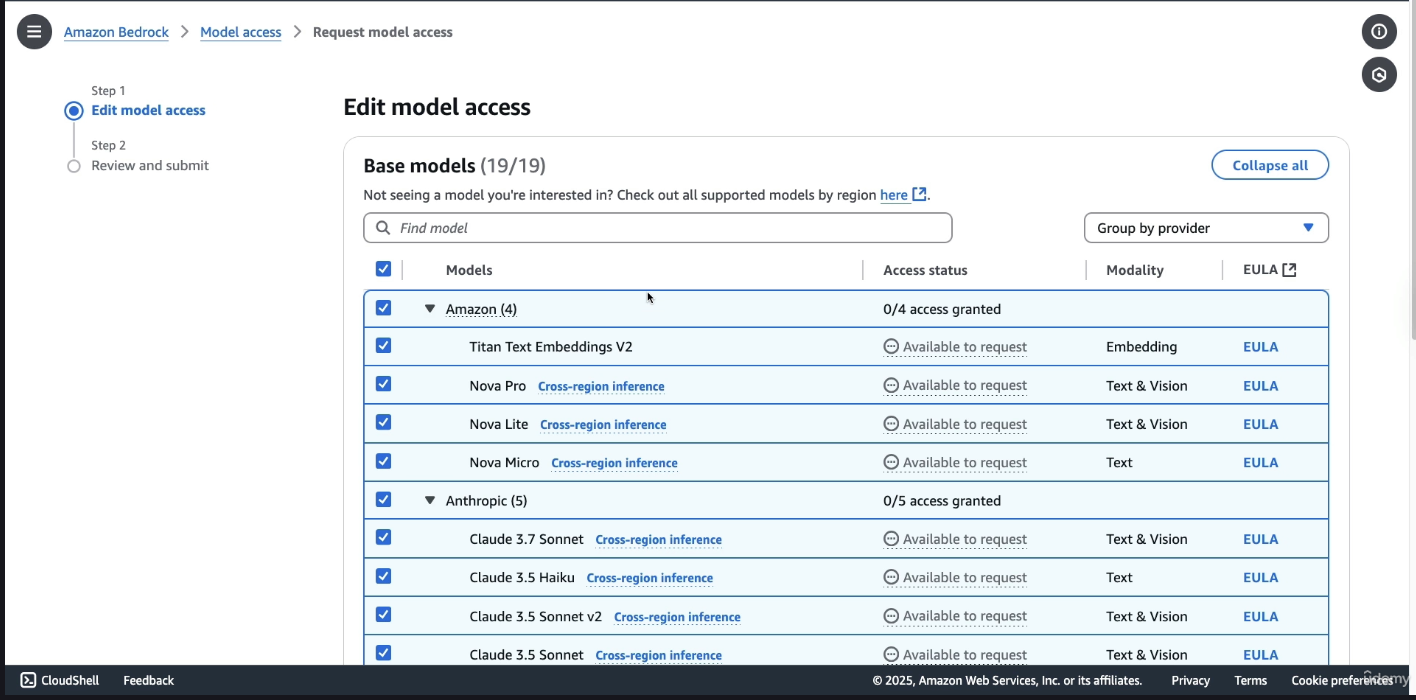Open EULA link for Nova Pro
Image resolution: width=1416 pixels, height=700 pixels.
(1260, 386)
